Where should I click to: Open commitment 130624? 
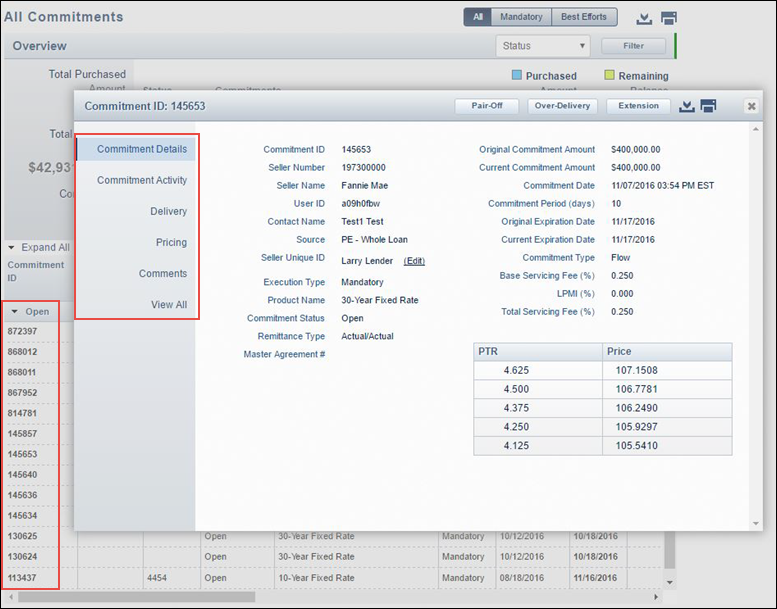pos(22,556)
